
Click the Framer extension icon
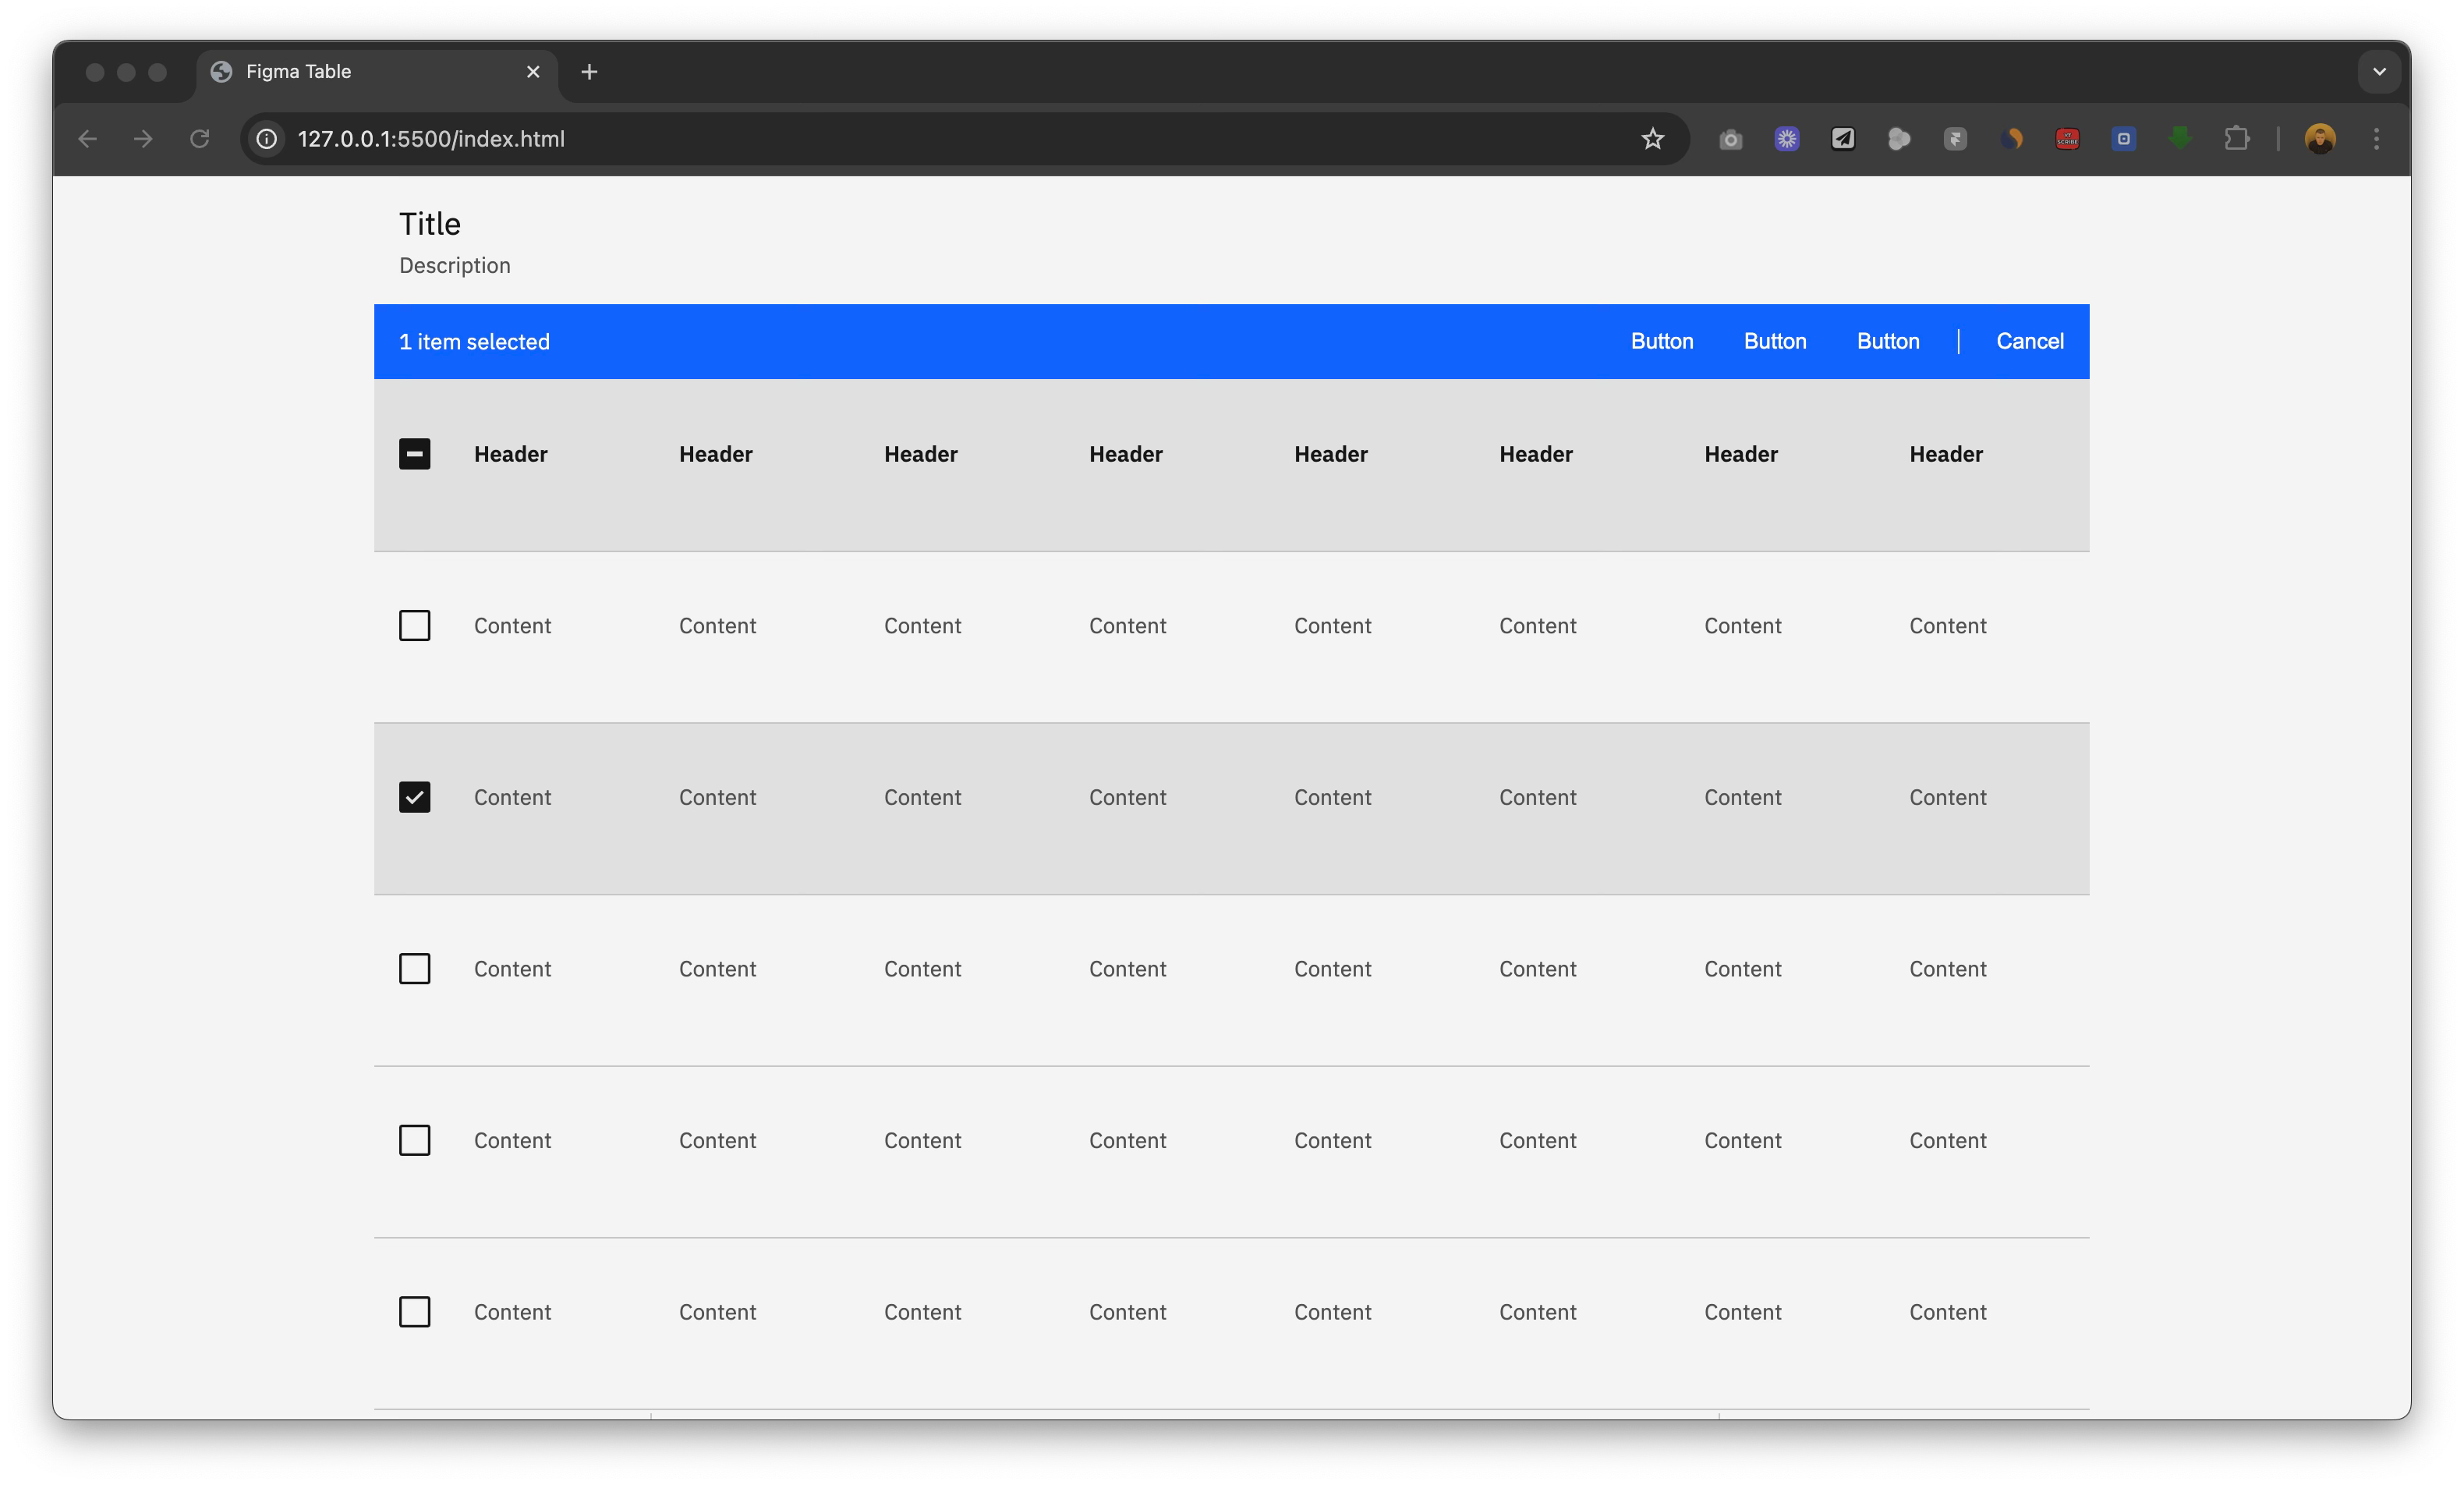[1955, 139]
